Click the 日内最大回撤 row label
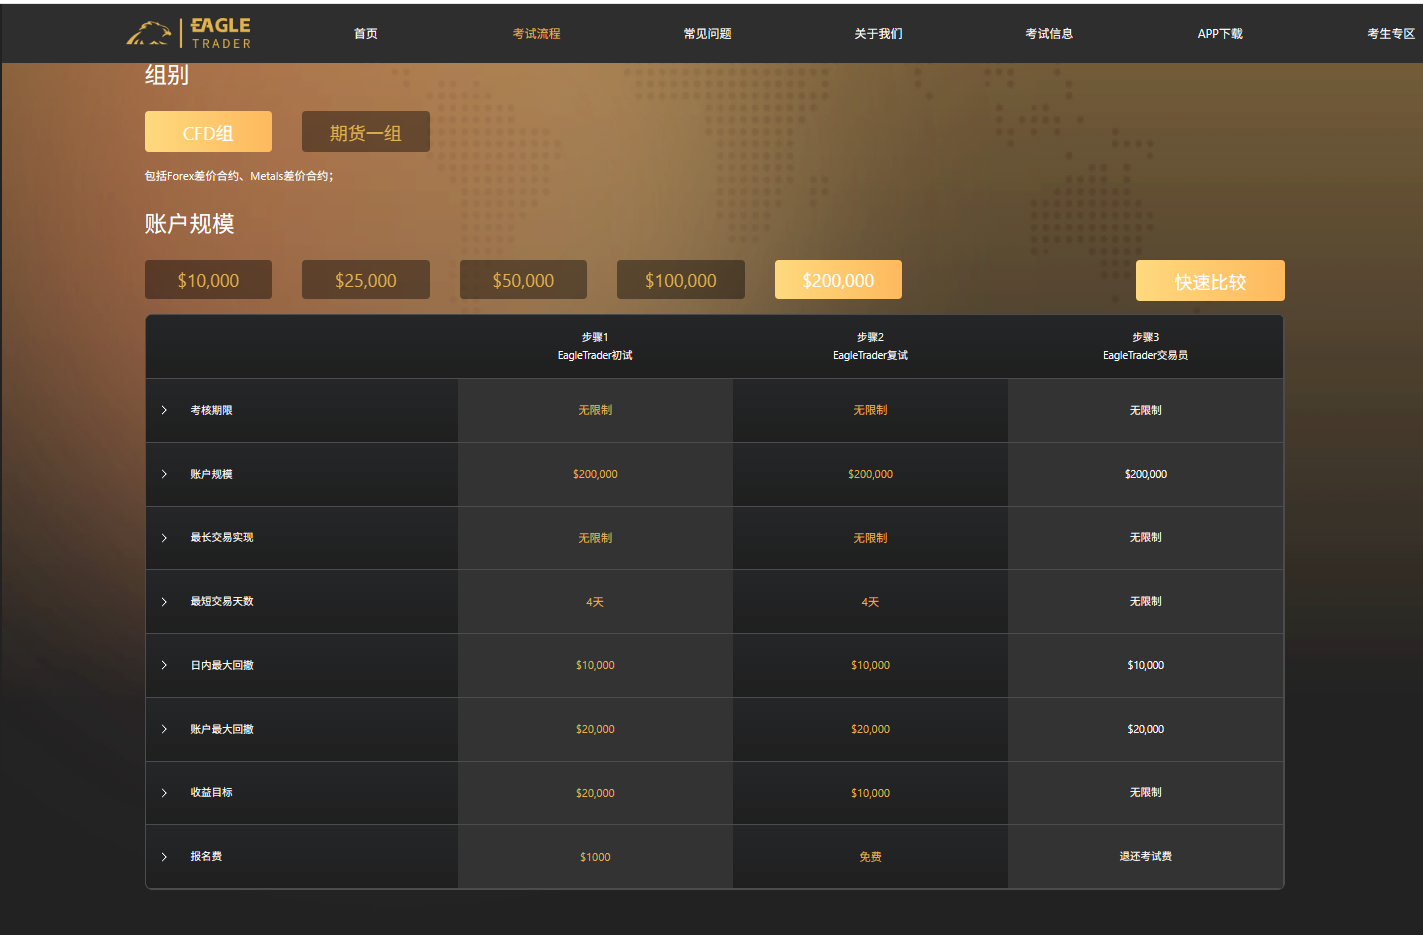 coord(222,665)
